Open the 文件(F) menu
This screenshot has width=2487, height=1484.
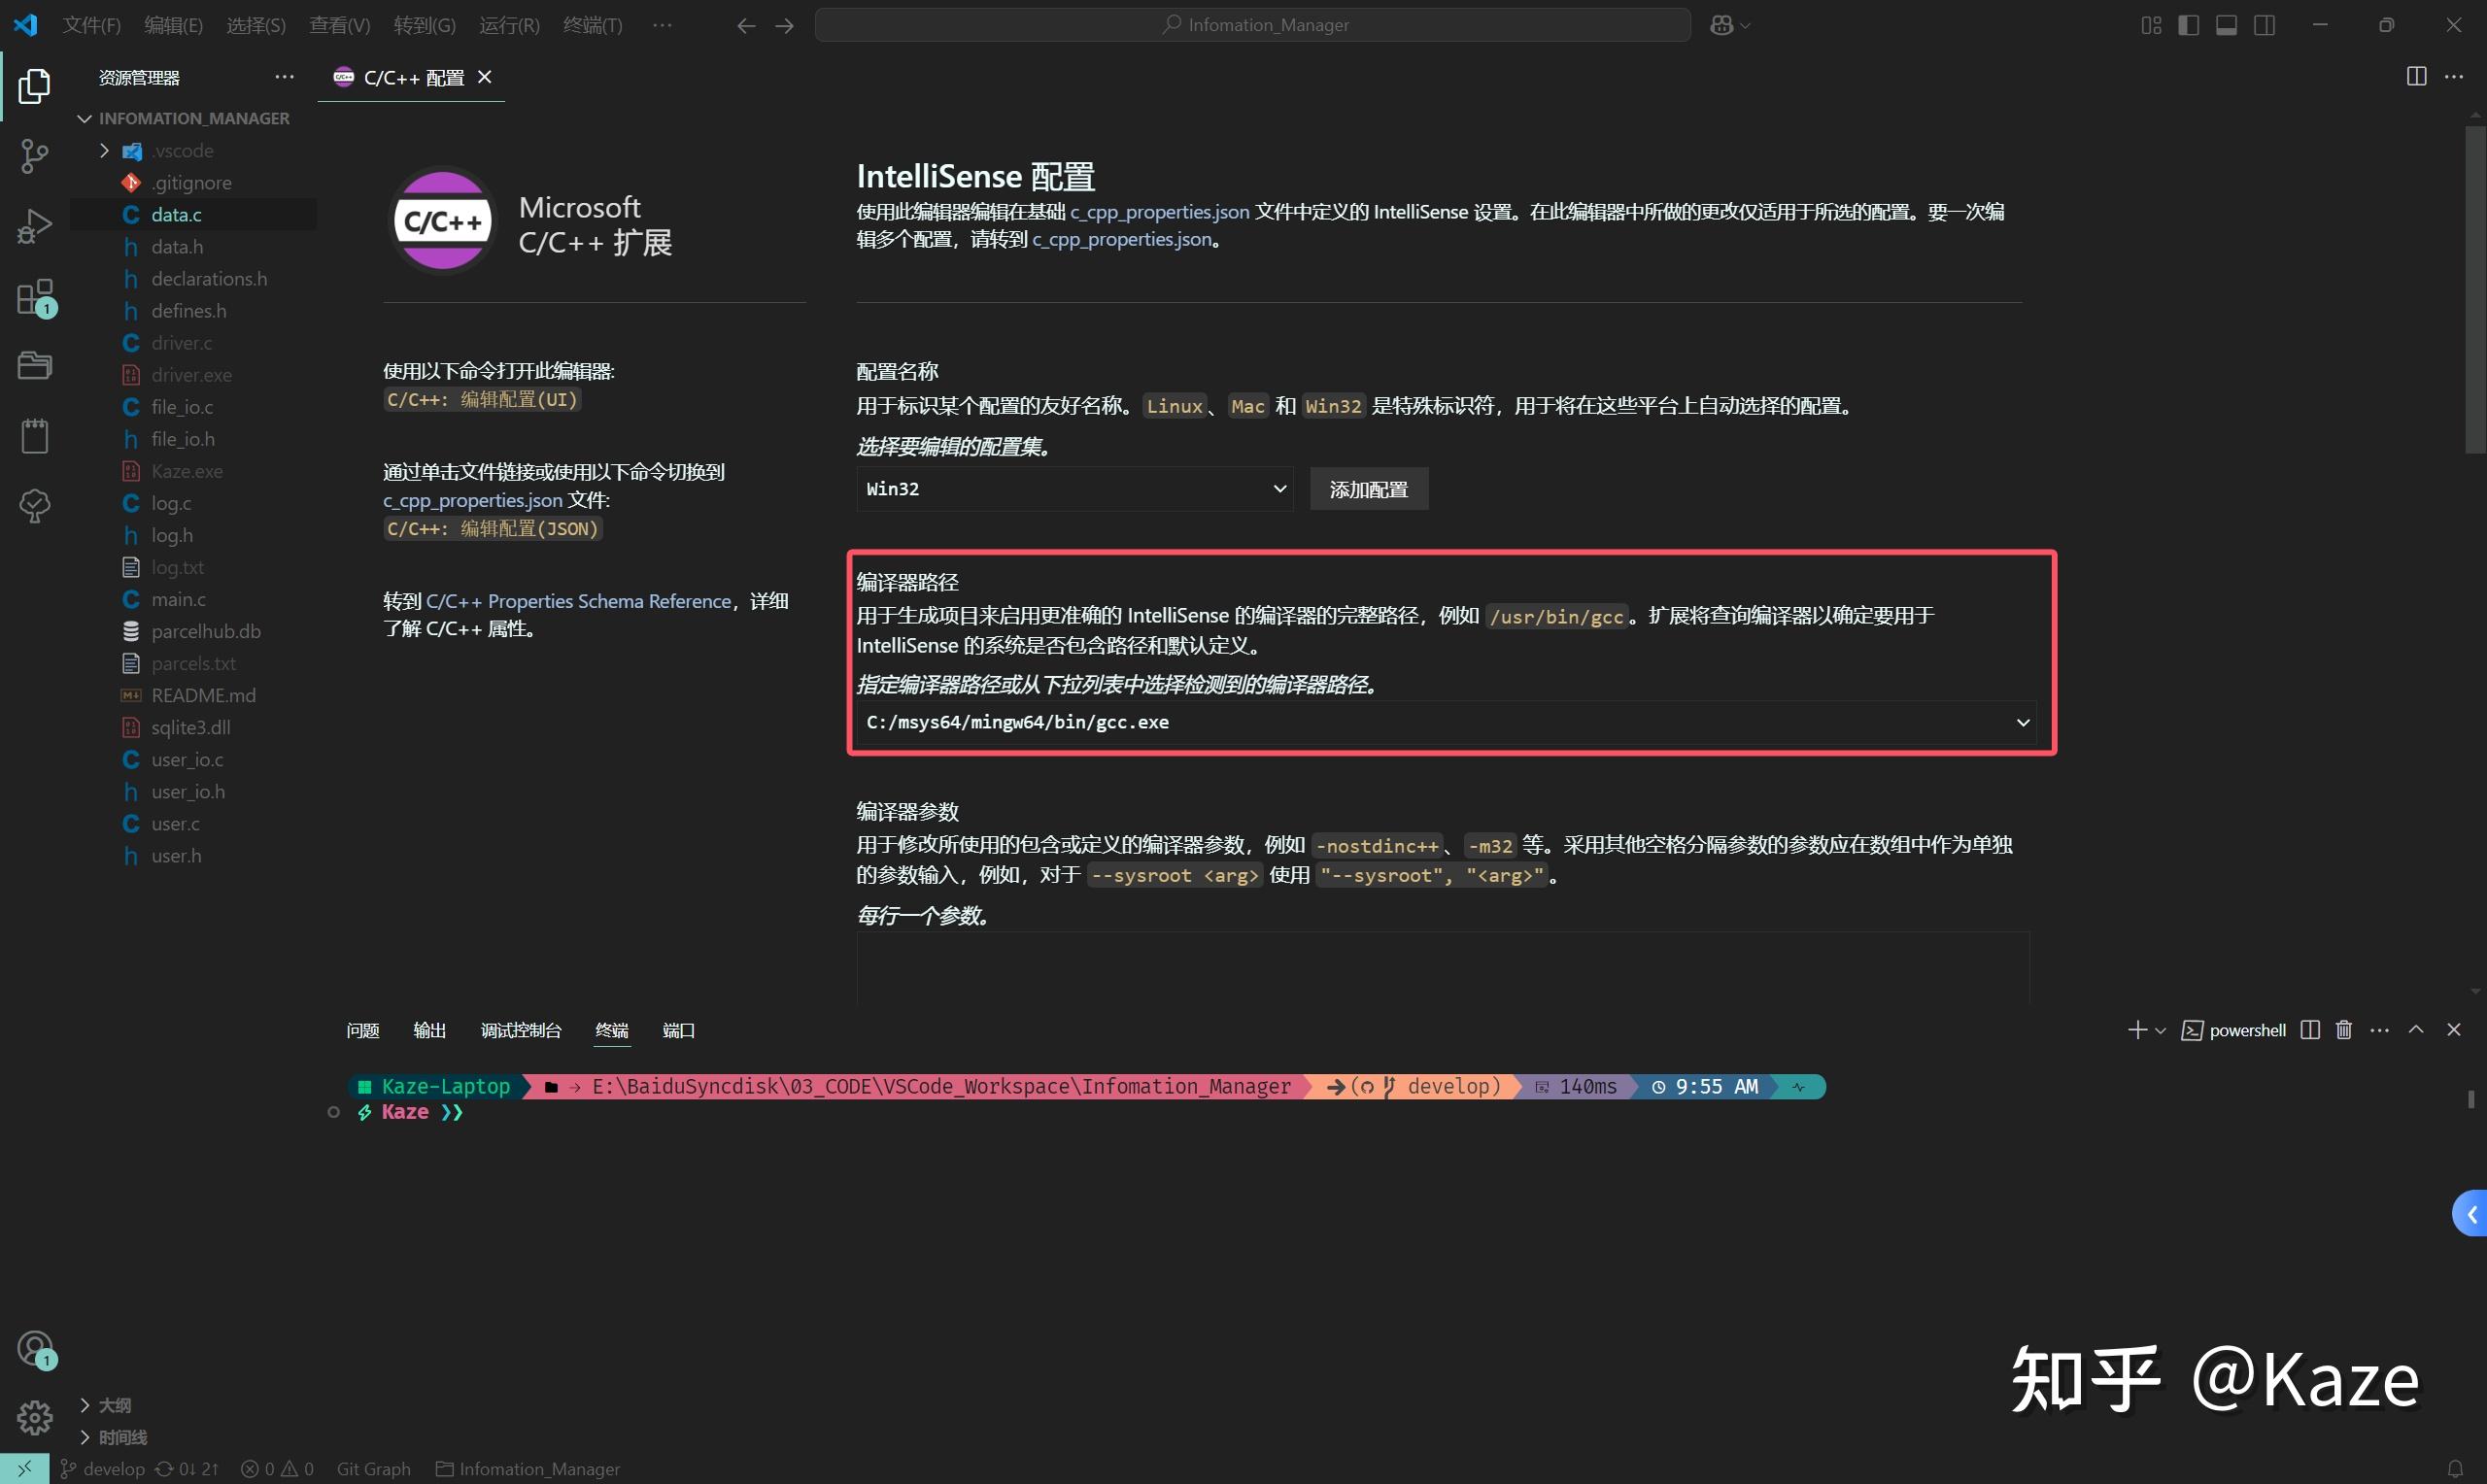92,25
